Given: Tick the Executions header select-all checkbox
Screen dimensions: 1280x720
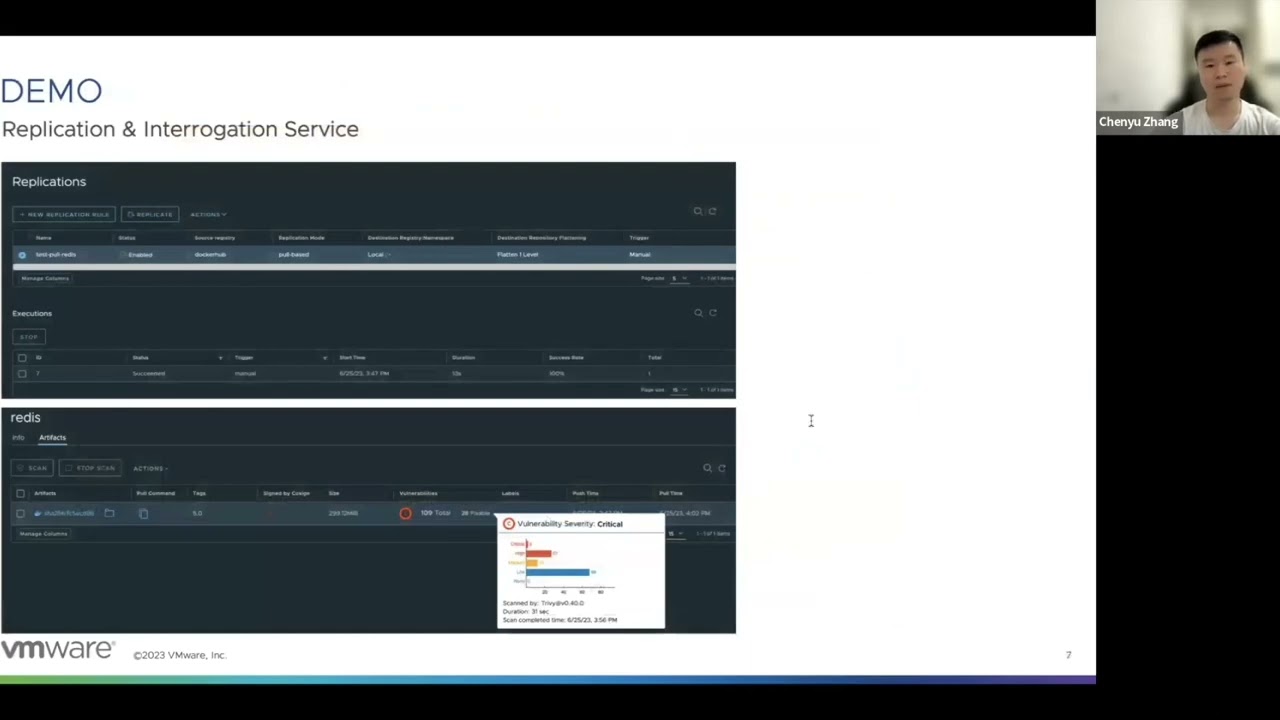Looking at the screenshot, I should [x=22, y=357].
